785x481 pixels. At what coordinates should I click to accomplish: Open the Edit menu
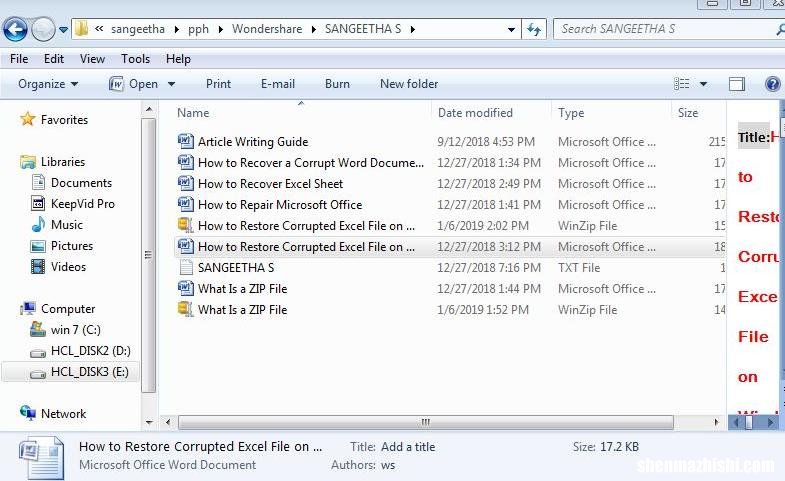pos(54,59)
